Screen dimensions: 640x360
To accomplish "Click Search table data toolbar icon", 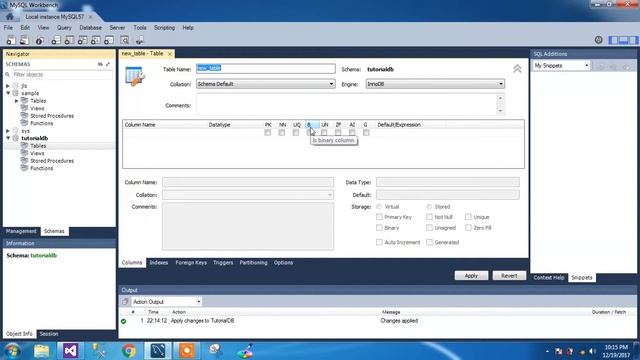I will [x=124, y=40].
